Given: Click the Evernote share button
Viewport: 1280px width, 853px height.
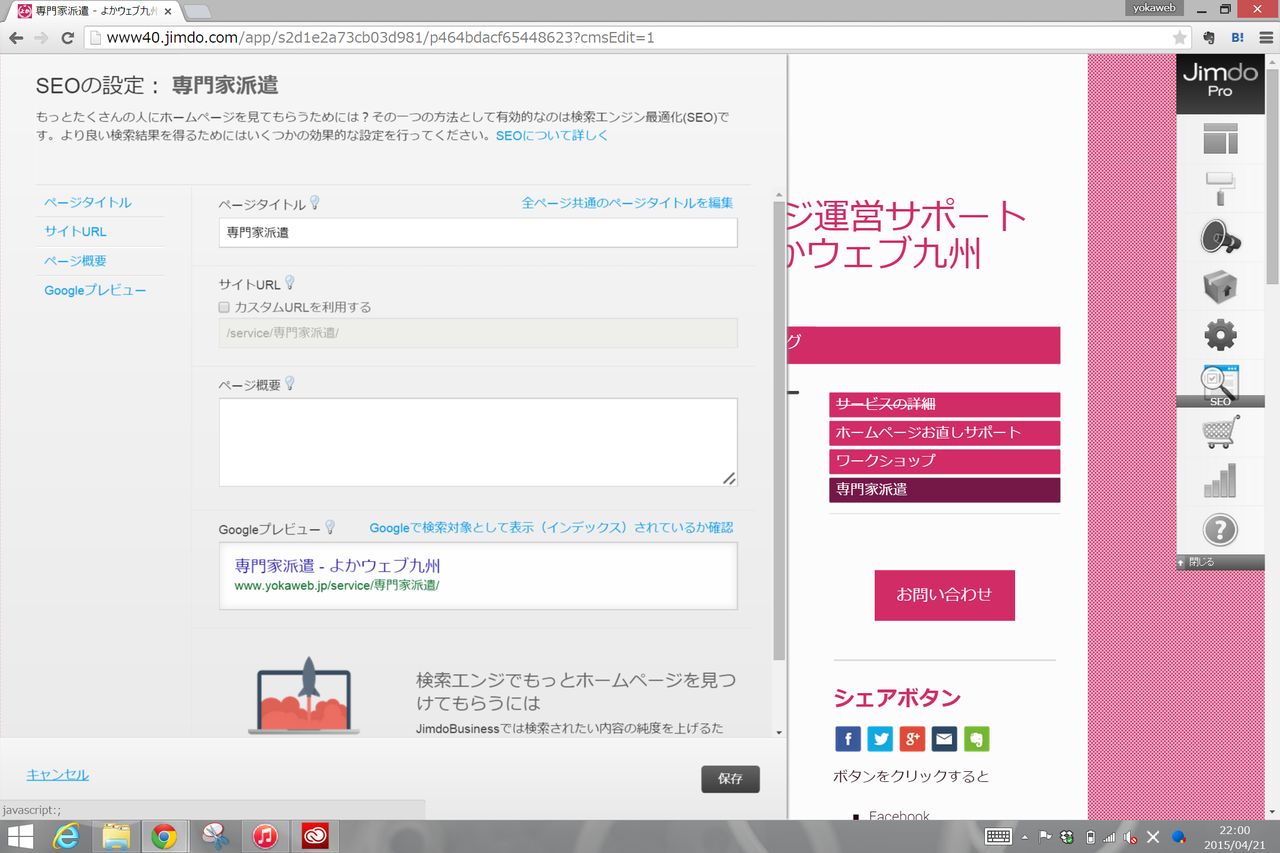Looking at the screenshot, I should [977, 739].
